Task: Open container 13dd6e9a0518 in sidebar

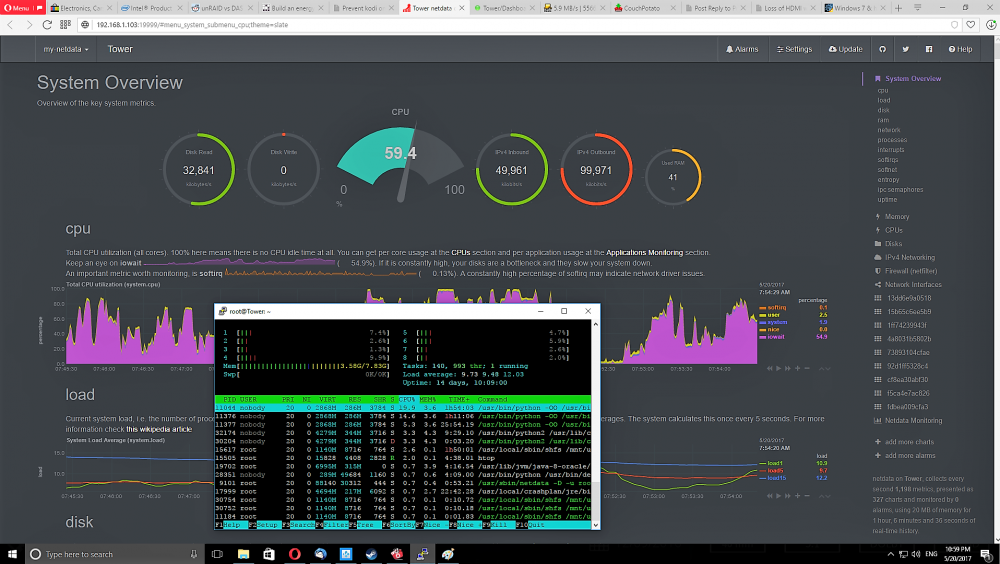Action: click(909, 298)
